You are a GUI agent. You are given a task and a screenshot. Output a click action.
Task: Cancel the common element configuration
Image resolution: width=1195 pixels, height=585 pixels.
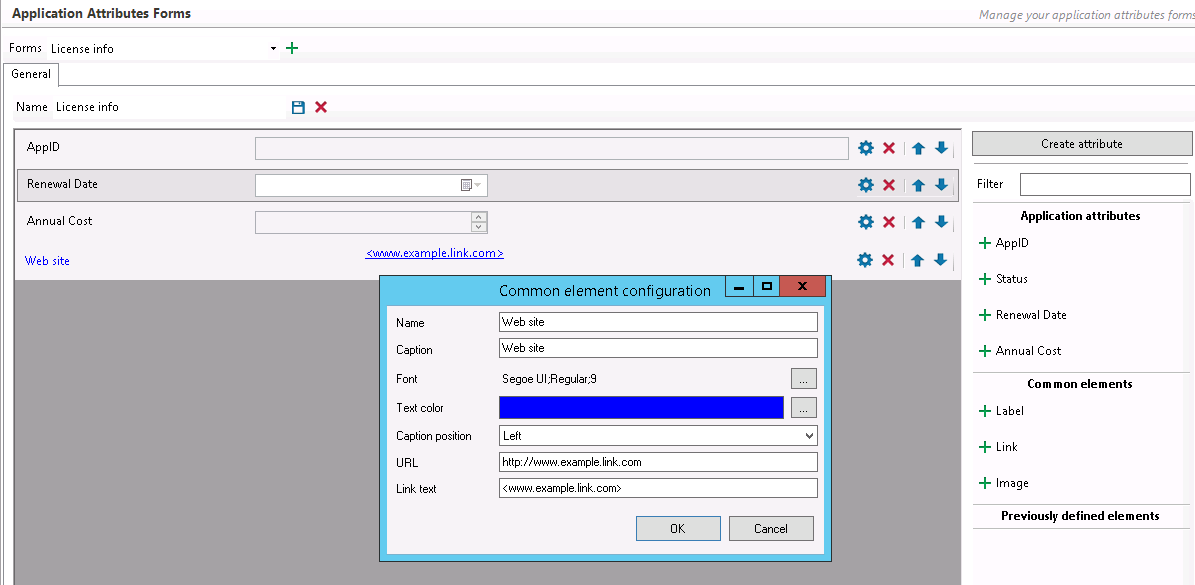pos(771,528)
